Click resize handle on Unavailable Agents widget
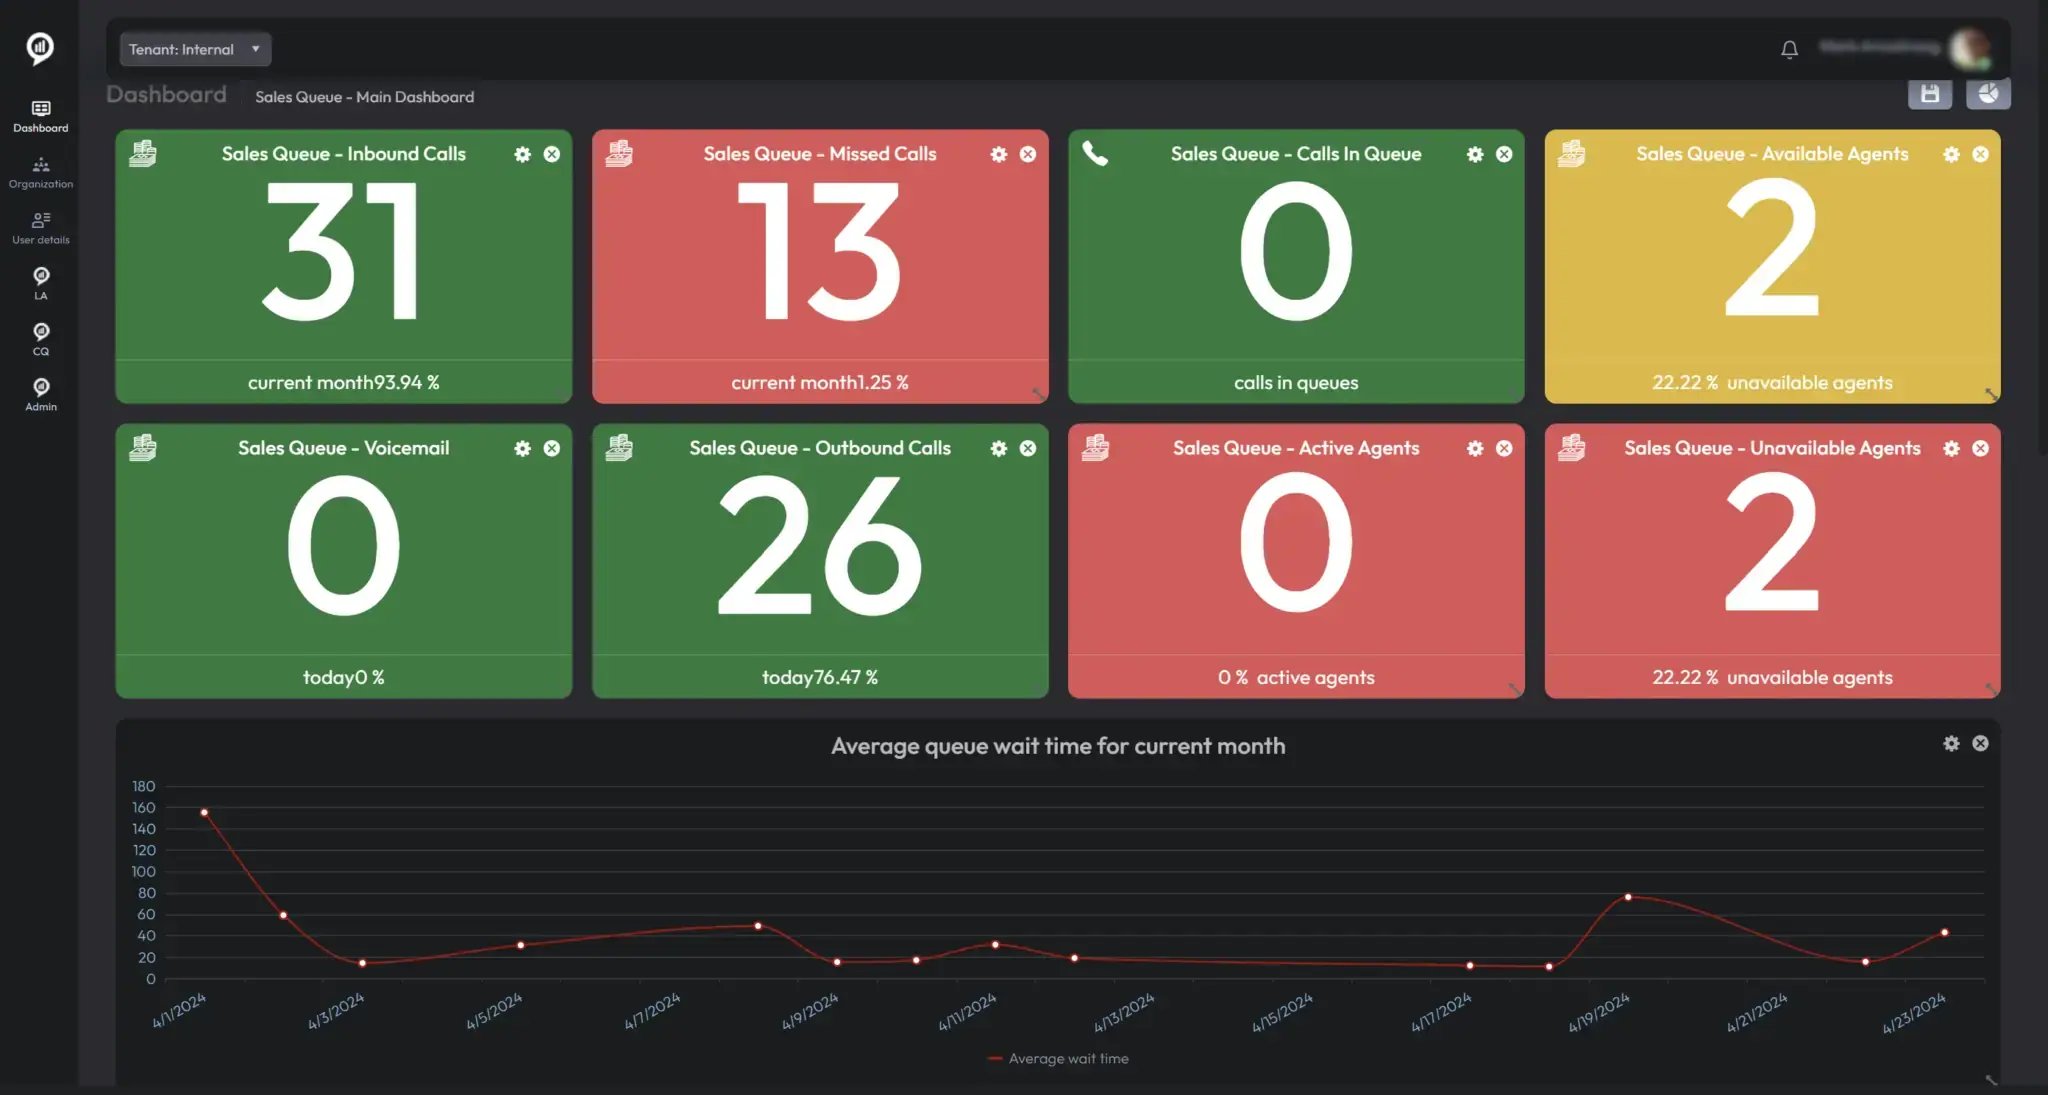2048x1095 pixels. click(1991, 688)
